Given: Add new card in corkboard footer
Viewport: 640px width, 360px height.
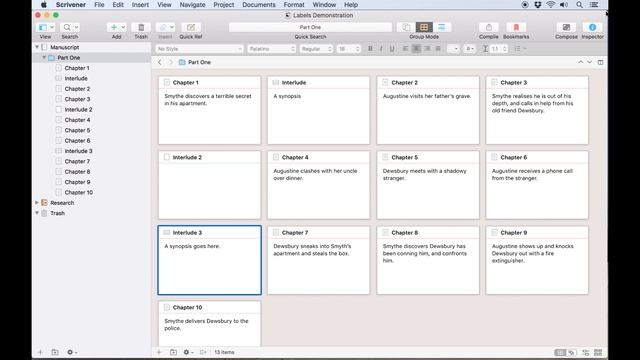Looking at the screenshot, I should [159, 352].
